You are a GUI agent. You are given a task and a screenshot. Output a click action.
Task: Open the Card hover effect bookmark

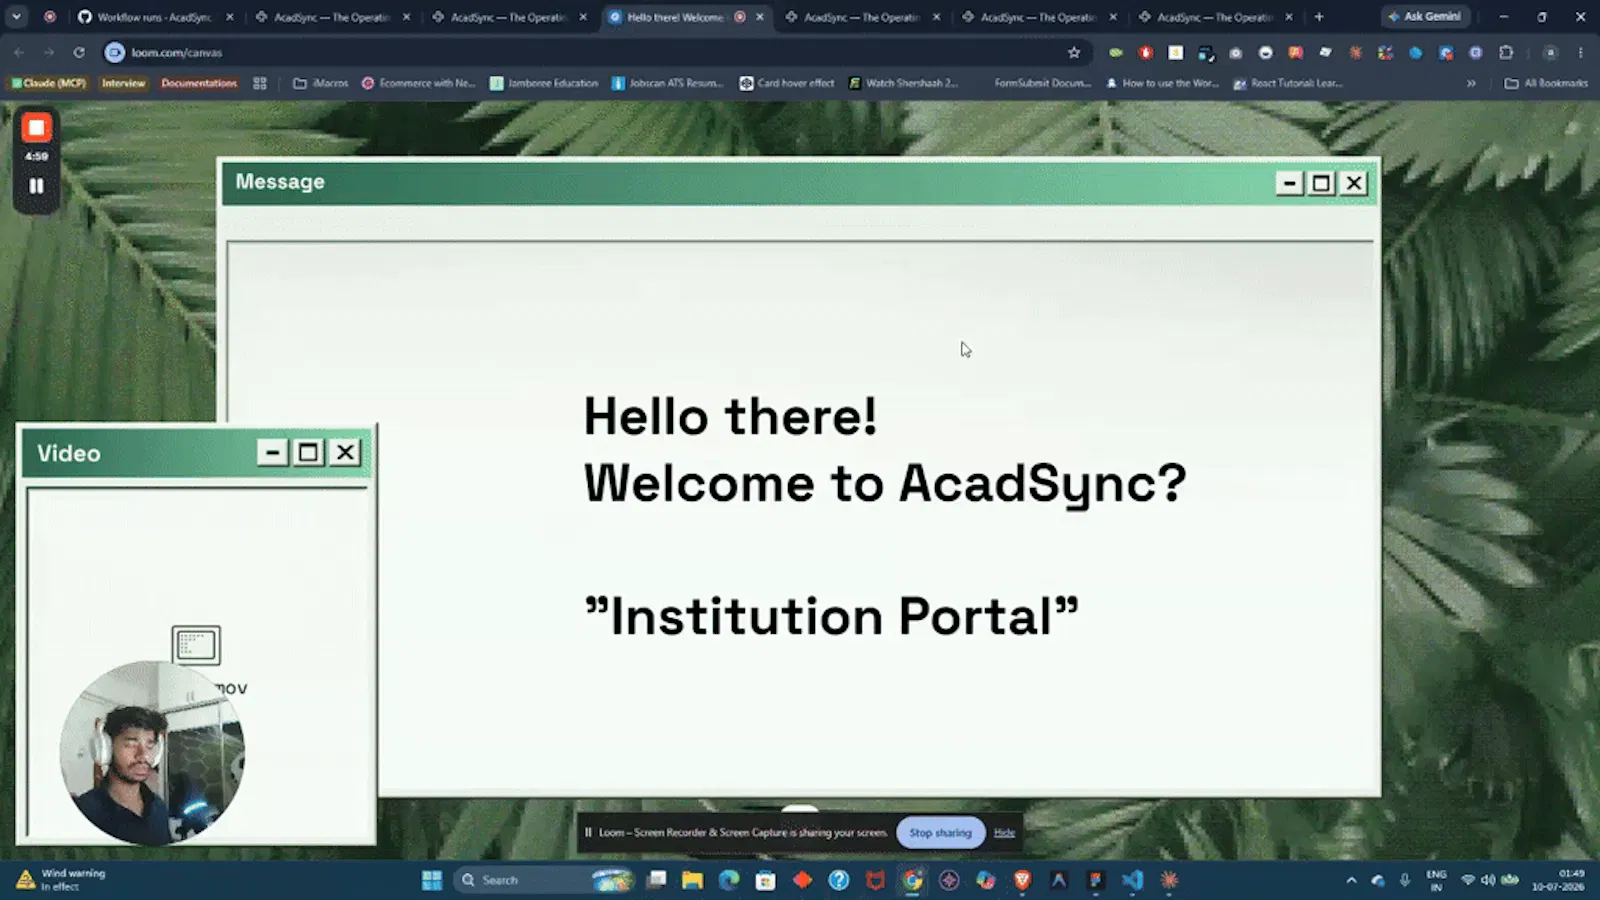[787, 84]
